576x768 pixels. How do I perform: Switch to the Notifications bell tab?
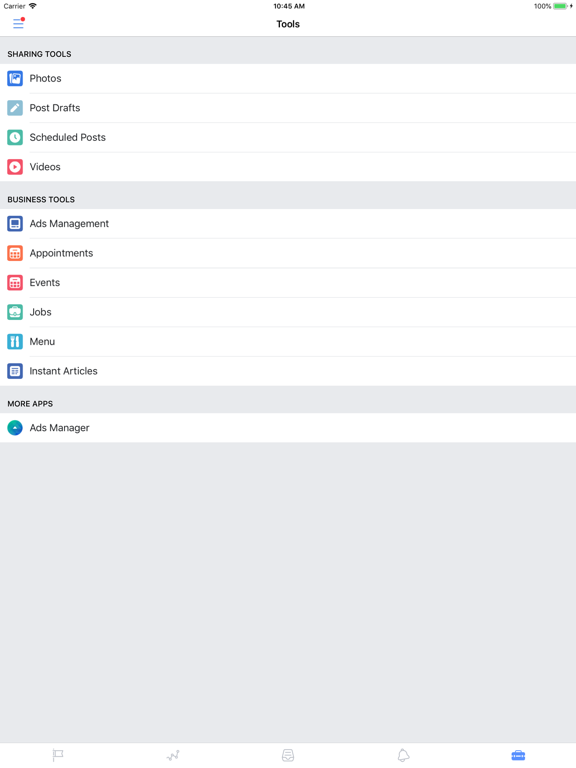403,755
